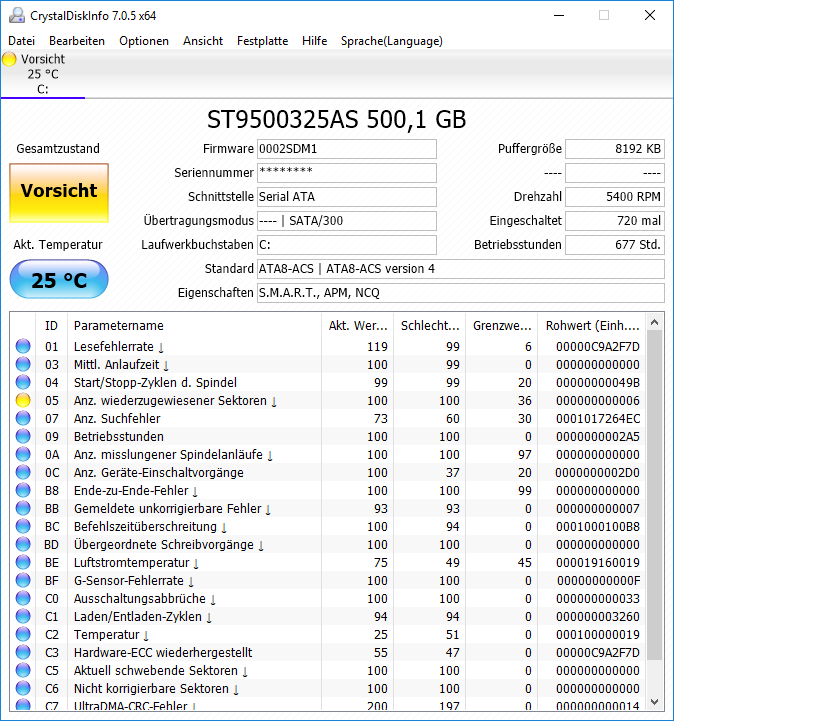This screenshot has height=721, width=819.
Task: Select the C: drive tab at top
Action: click(43, 74)
